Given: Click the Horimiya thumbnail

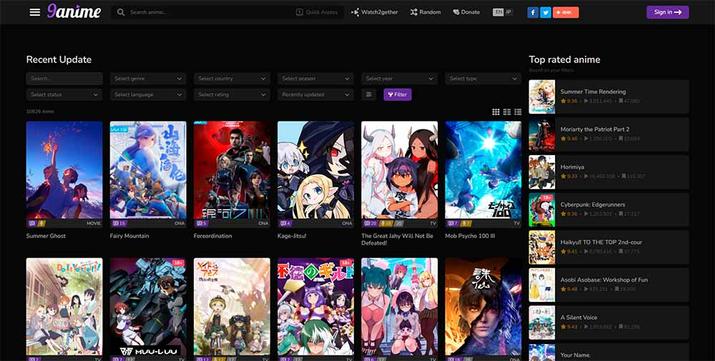Looking at the screenshot, I should pos(542,172).
